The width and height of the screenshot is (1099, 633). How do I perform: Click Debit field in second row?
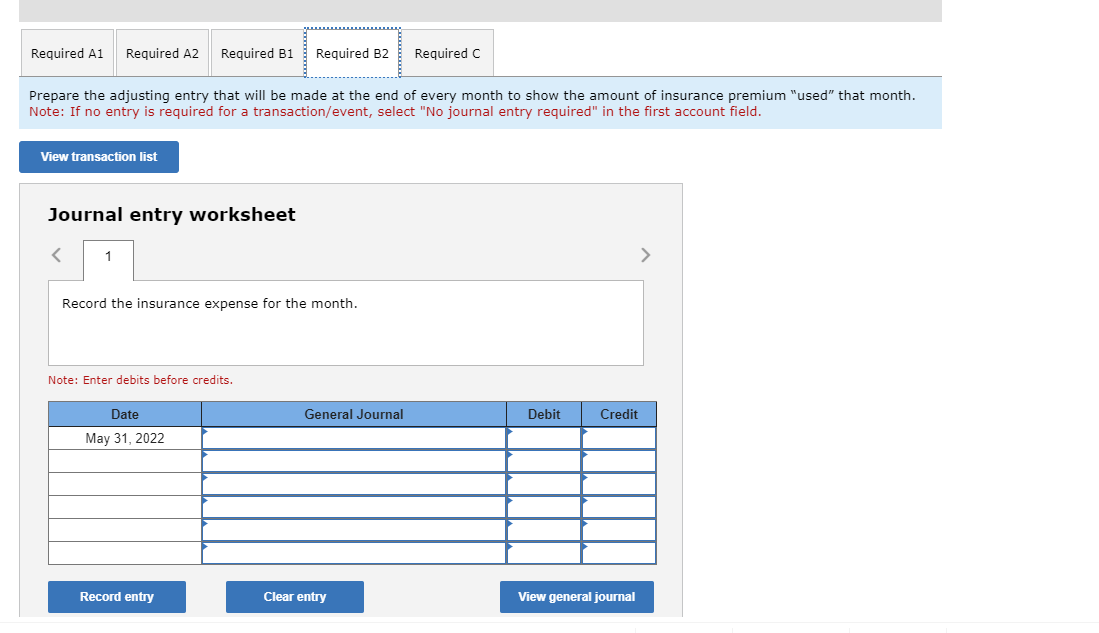[x=544, y=461]
